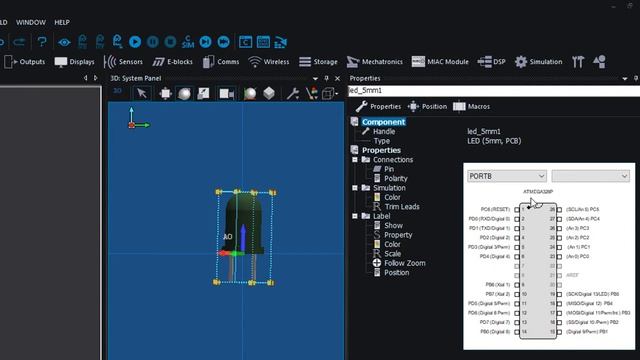Viewport: 640px width, 360px height.
Task: Click the camera view icon in System Panel
Action: [227, 94]
